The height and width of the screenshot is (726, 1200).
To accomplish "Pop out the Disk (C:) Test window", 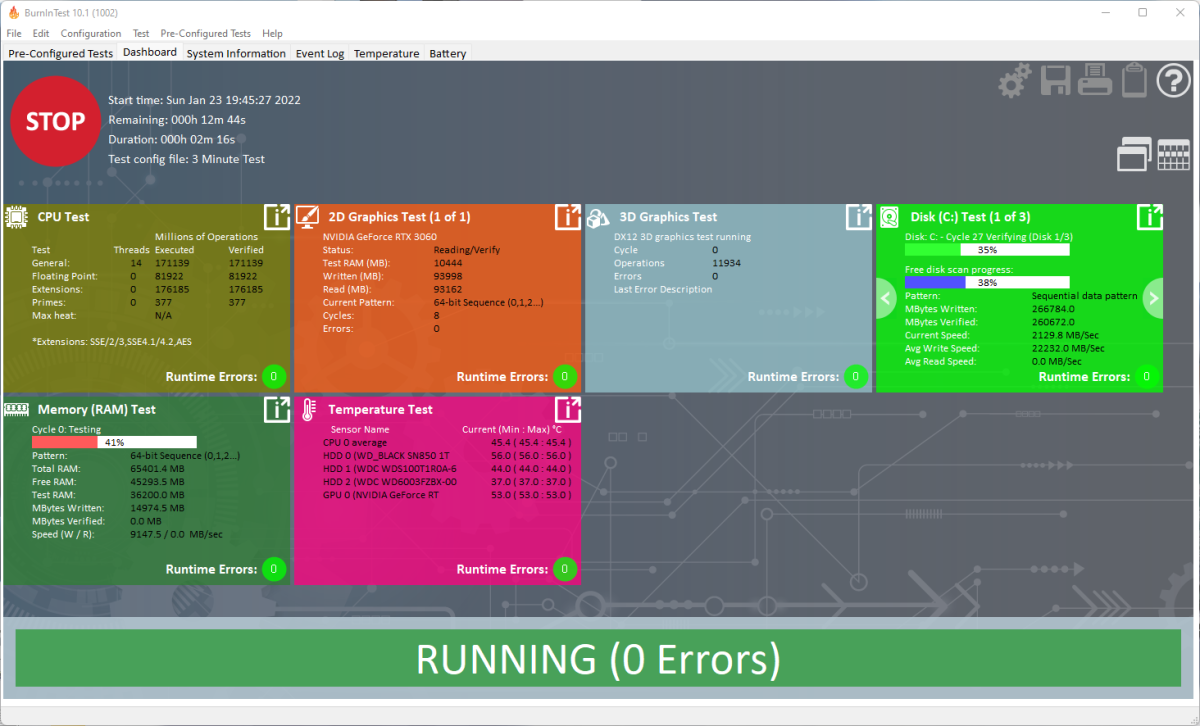I will click(1150, 217).
